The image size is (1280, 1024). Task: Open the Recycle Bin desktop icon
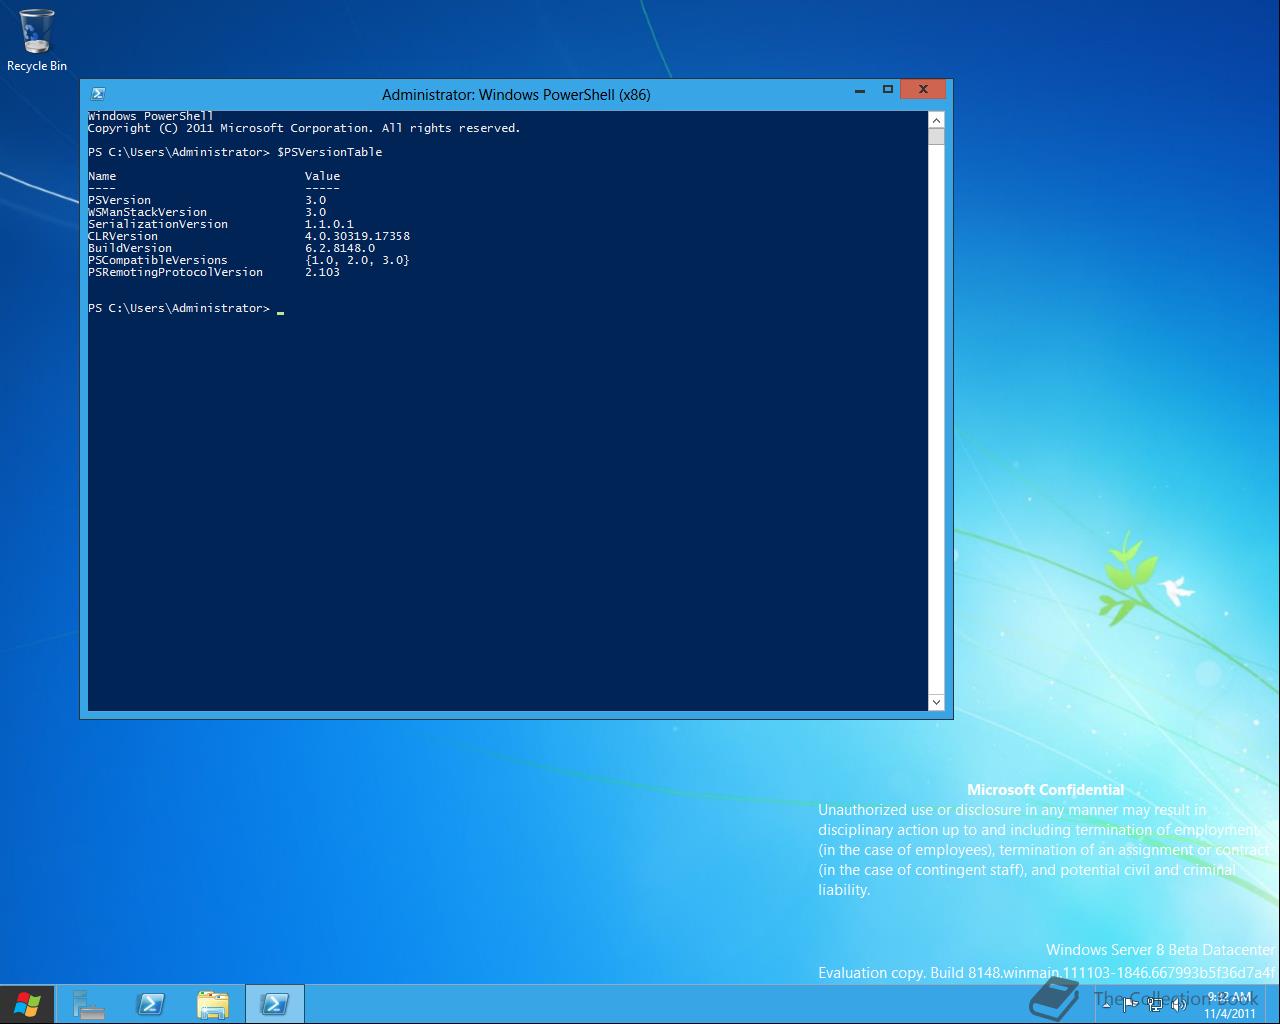[x=37, y=40]
